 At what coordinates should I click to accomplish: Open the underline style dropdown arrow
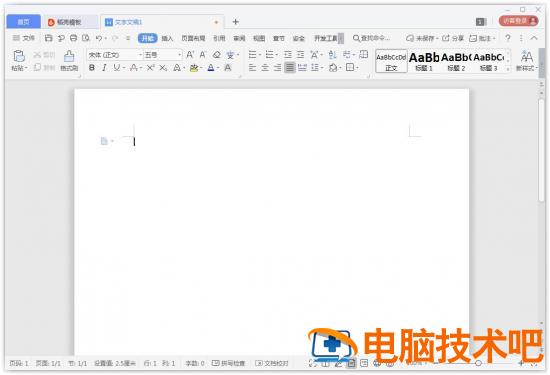point(124,68)
